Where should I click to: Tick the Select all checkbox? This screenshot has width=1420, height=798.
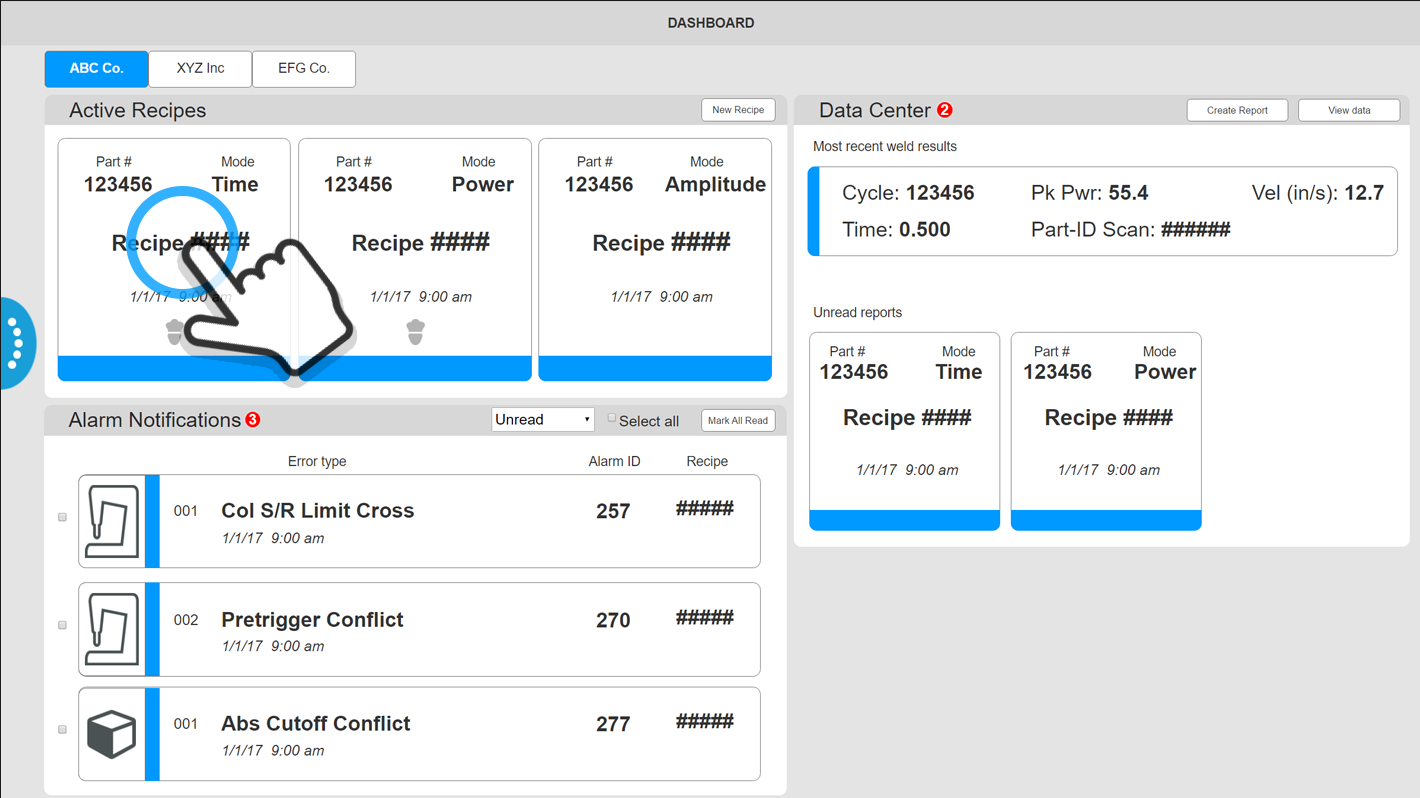[x=612, y=419]
